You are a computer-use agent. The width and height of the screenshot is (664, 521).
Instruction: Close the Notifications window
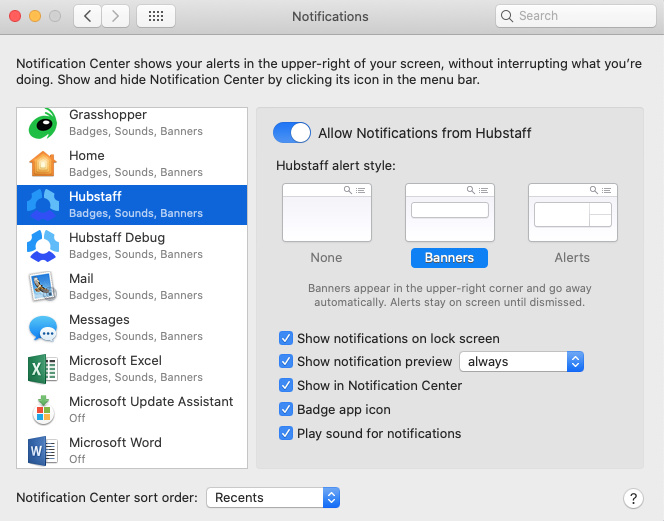pyautogui.click(x=15, y=16)
